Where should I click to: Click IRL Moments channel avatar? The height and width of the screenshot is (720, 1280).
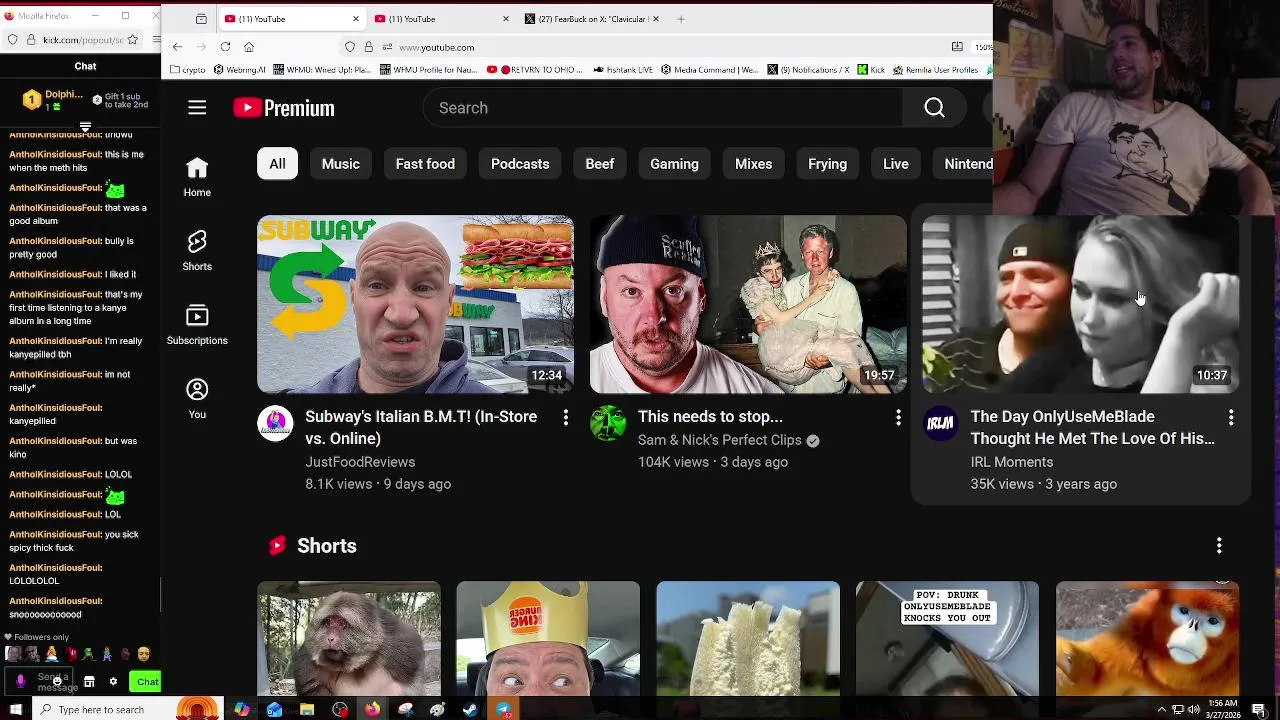(x=941, y=424)
